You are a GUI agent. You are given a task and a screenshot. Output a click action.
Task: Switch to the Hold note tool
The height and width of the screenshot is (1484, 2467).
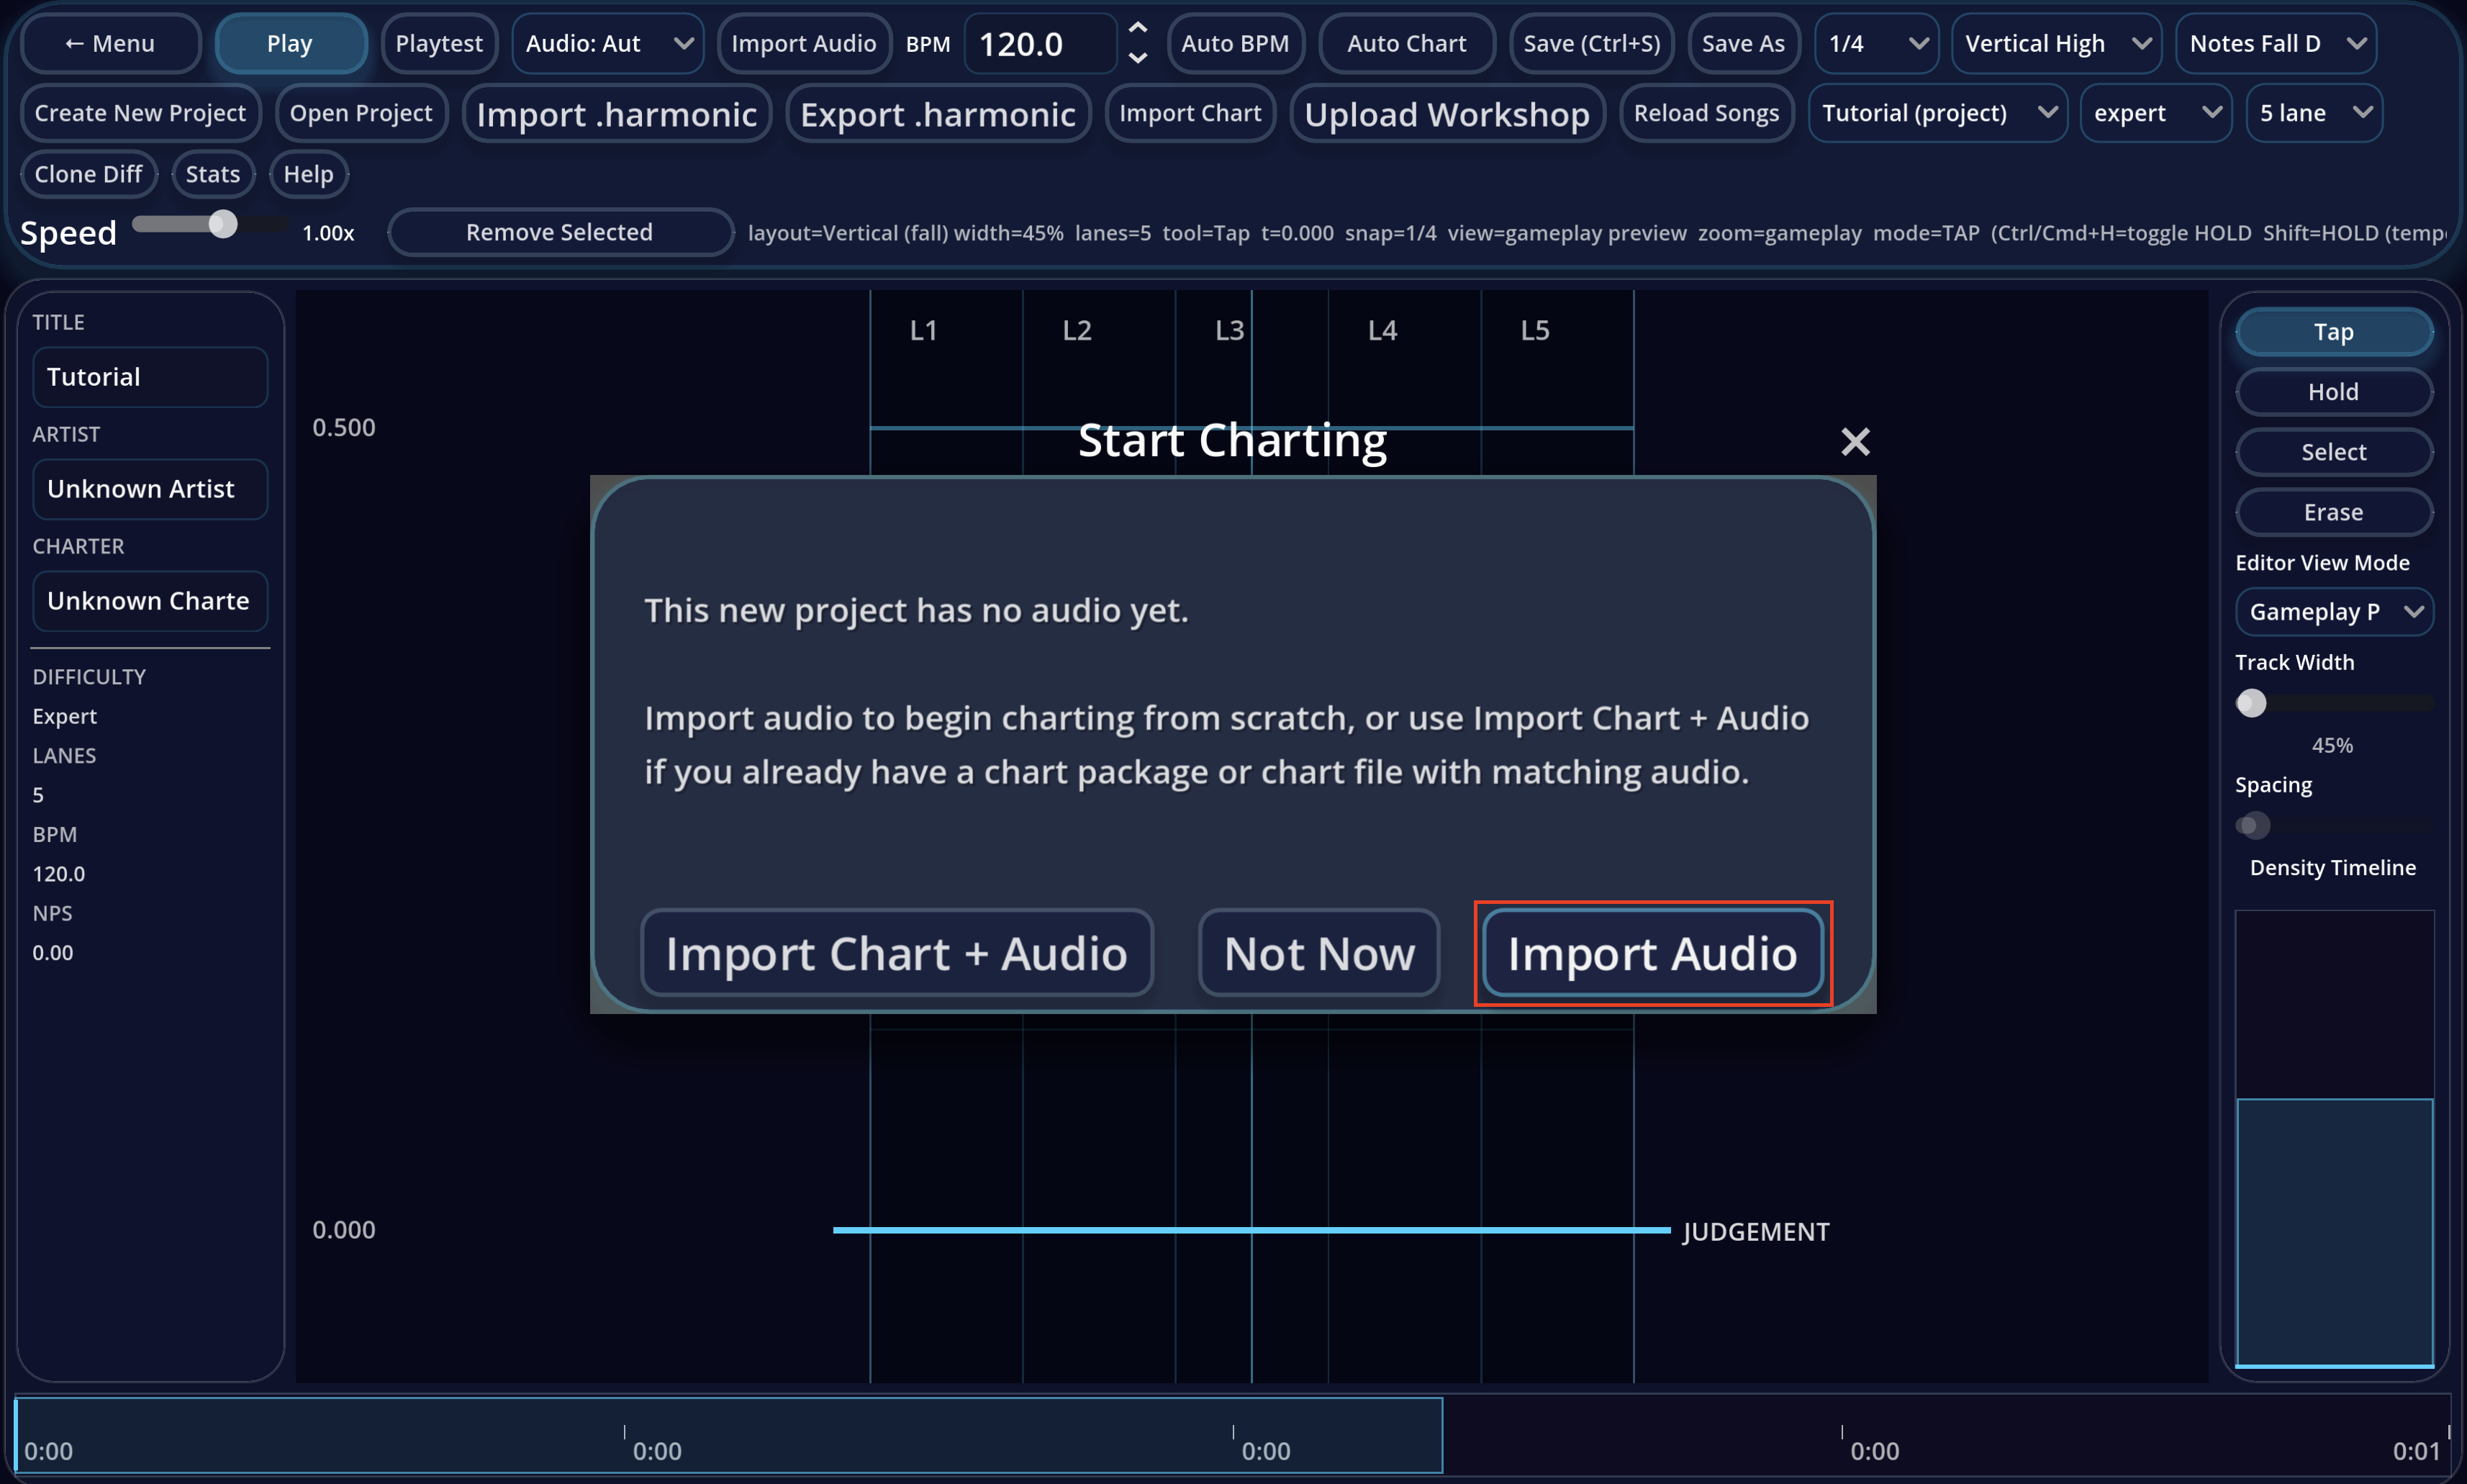click(2333, 391)
